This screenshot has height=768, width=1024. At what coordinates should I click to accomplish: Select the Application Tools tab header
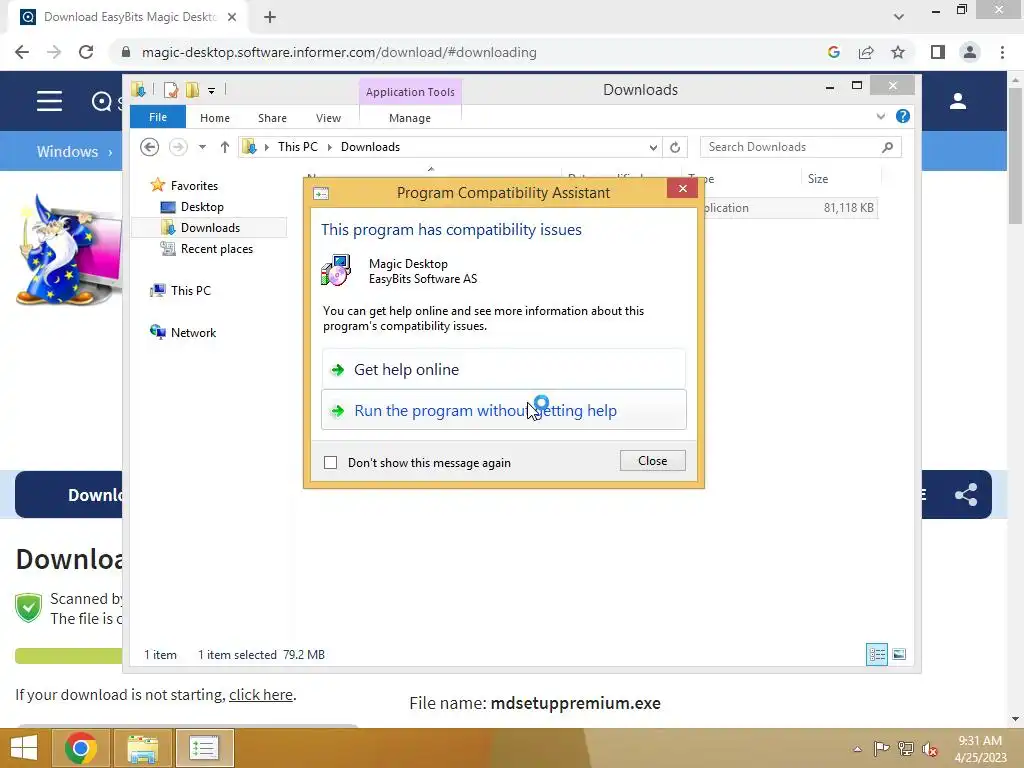410,92
